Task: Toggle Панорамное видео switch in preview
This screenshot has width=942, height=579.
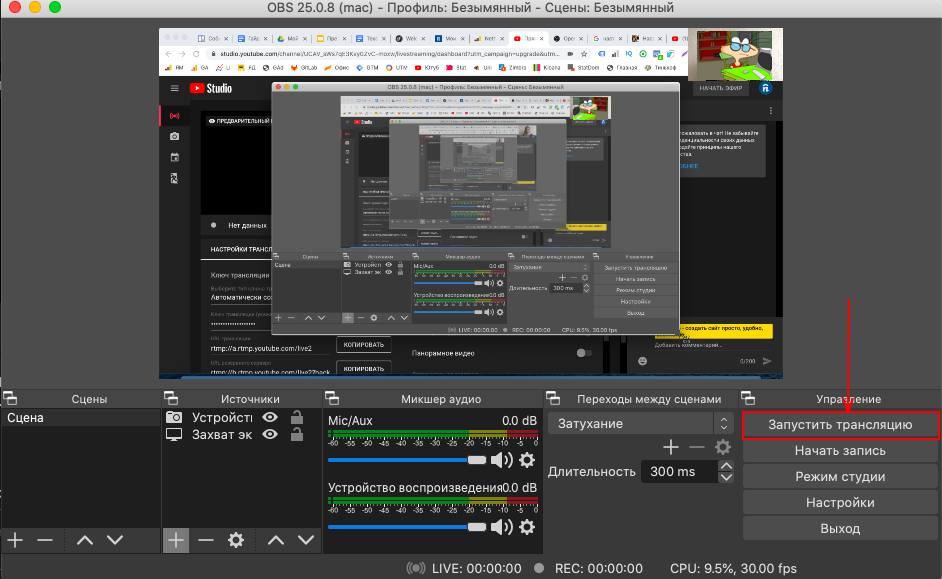Action: click(584, 353)
